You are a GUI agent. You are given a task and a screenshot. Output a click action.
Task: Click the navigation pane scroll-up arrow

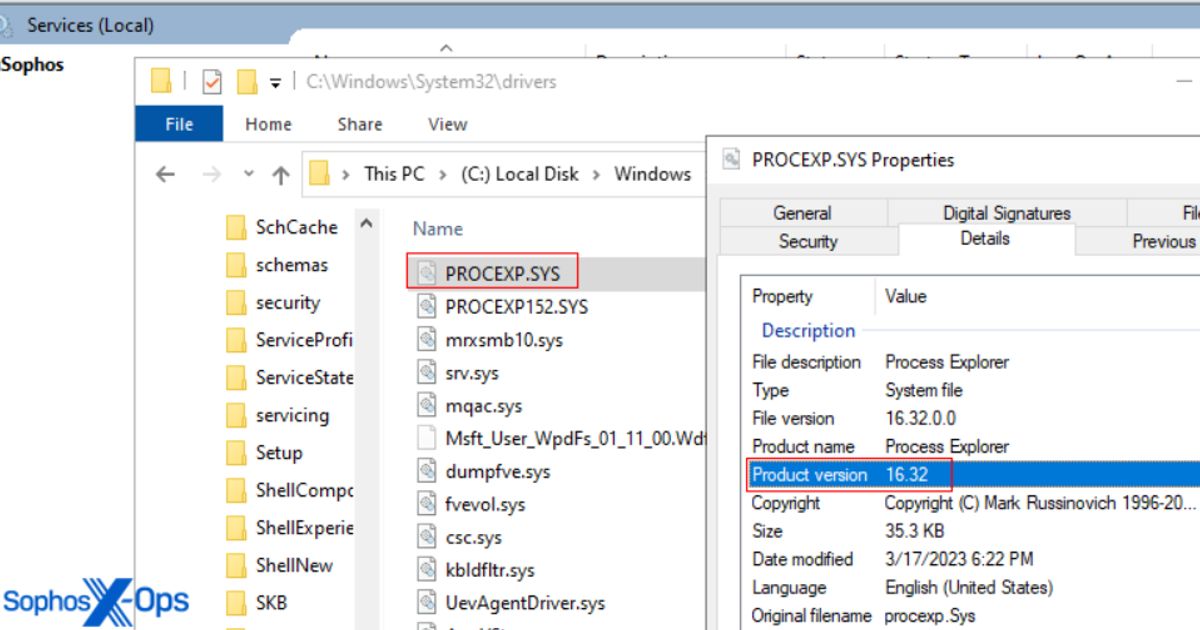point(366,225)
